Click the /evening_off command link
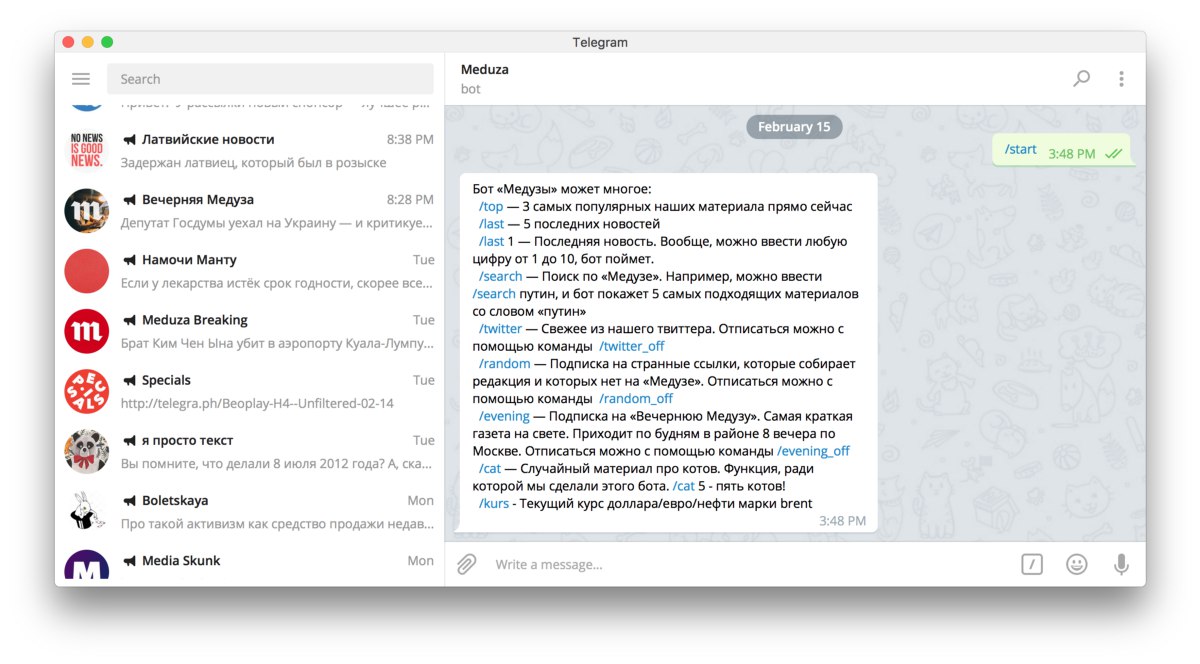The image size is (1200, 664). tap(813, 451)
